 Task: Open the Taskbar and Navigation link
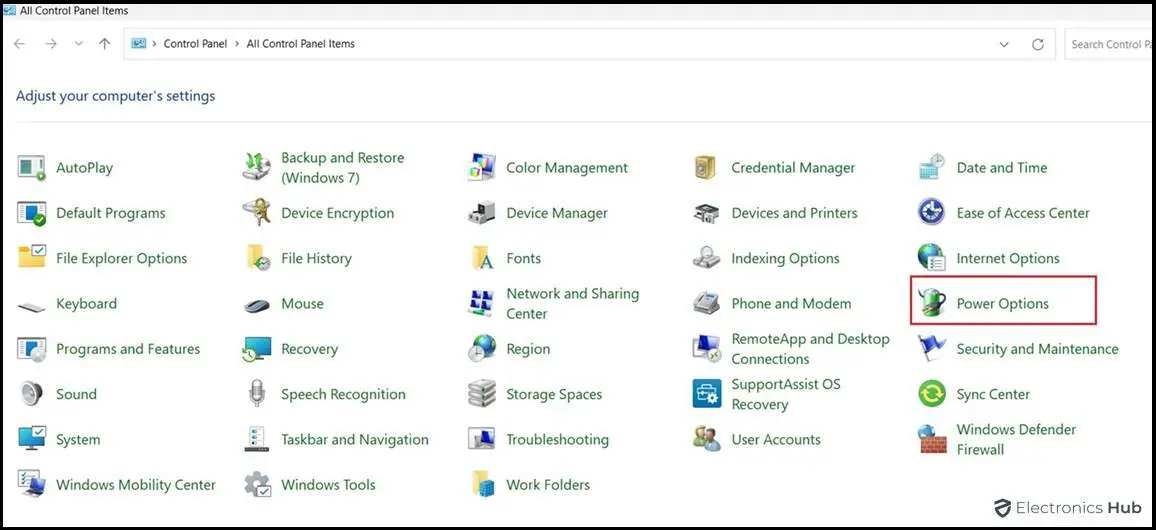[x=355, y=439]
